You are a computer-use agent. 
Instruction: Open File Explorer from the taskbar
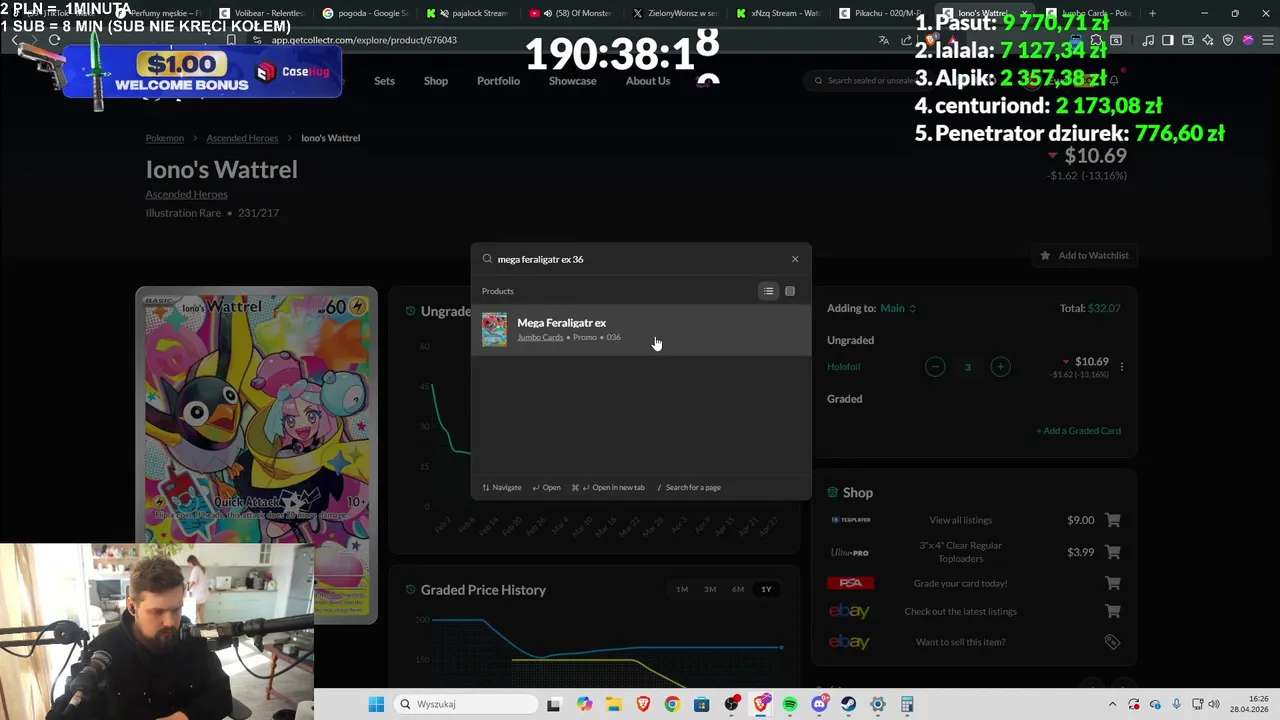point(613,704)
